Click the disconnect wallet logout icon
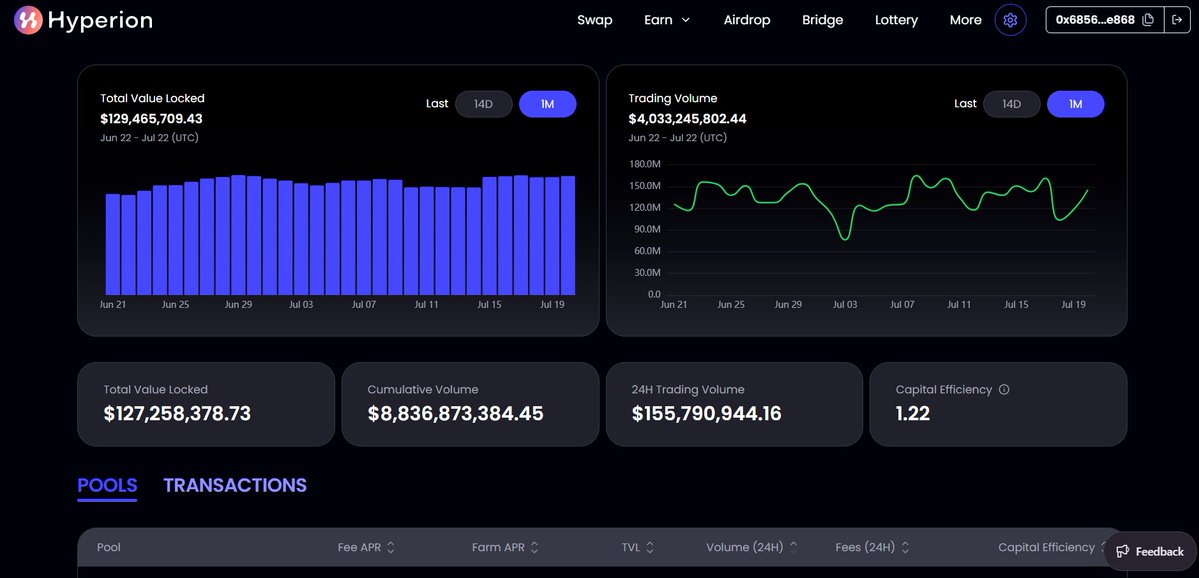This screenshot has width=1199, height=578. click(1177, 20)
